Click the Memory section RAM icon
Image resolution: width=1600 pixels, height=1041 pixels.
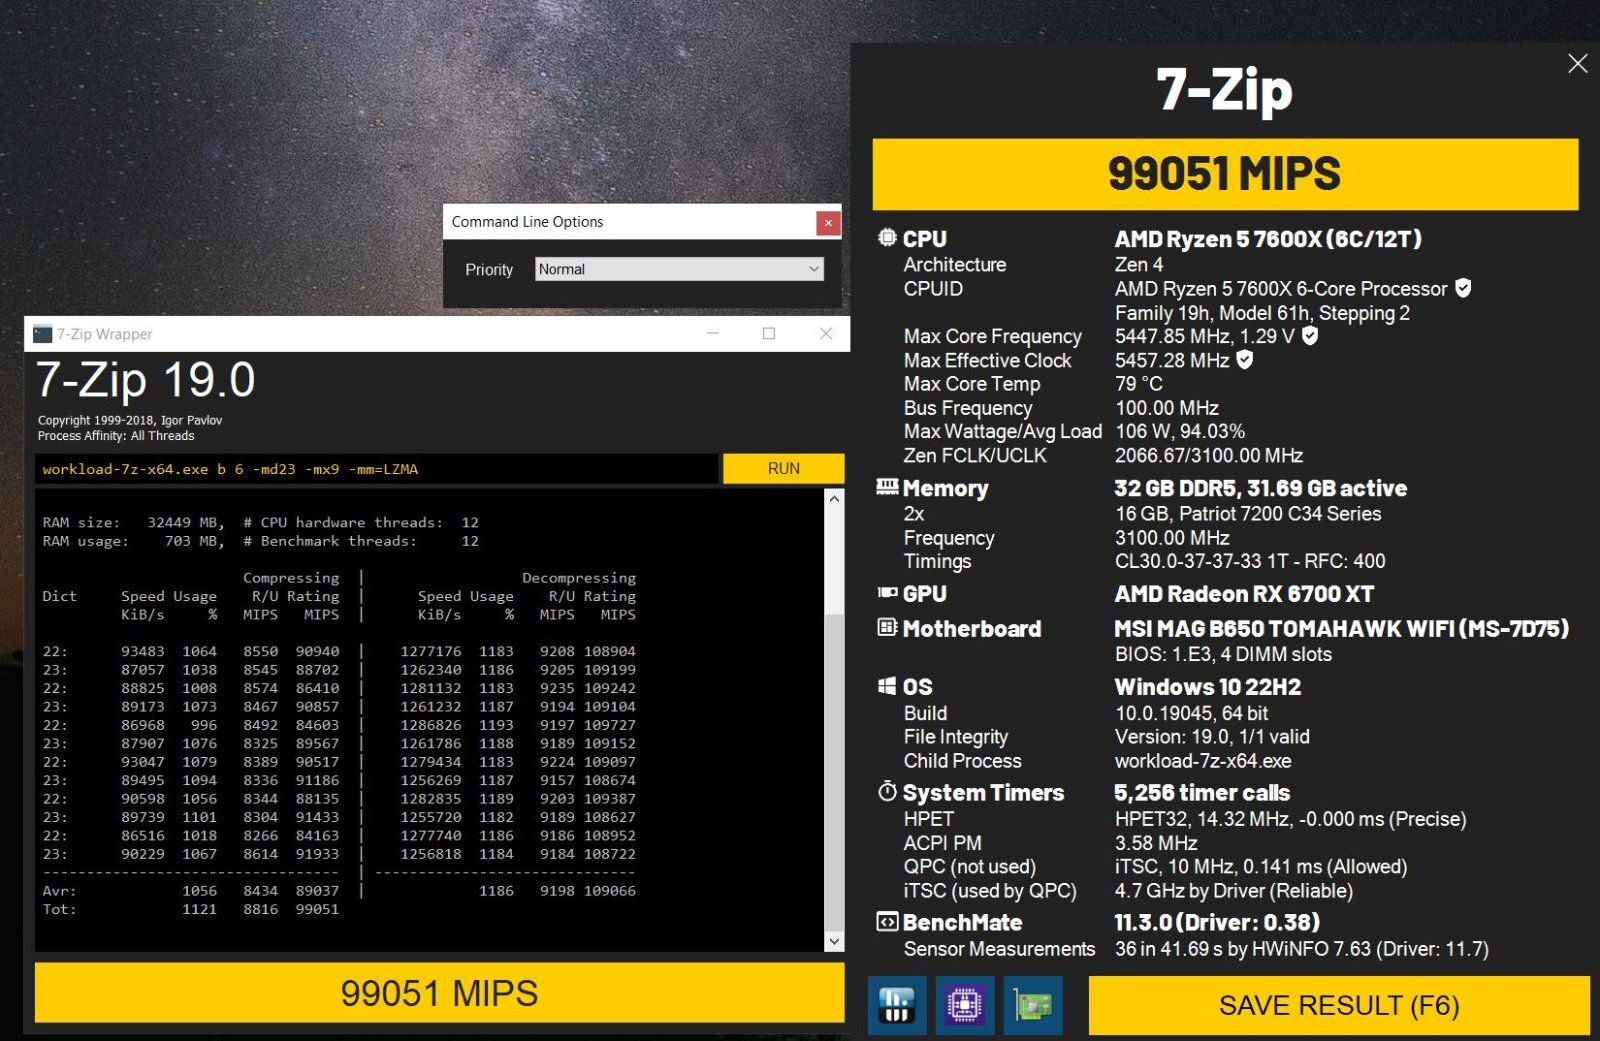887,487
